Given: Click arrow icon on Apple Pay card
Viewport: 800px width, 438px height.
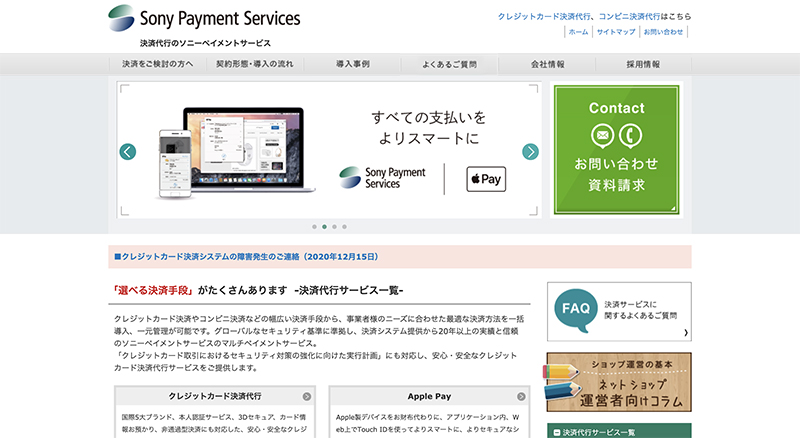Looking at the screenshot, I should click(x=521, y=397).
